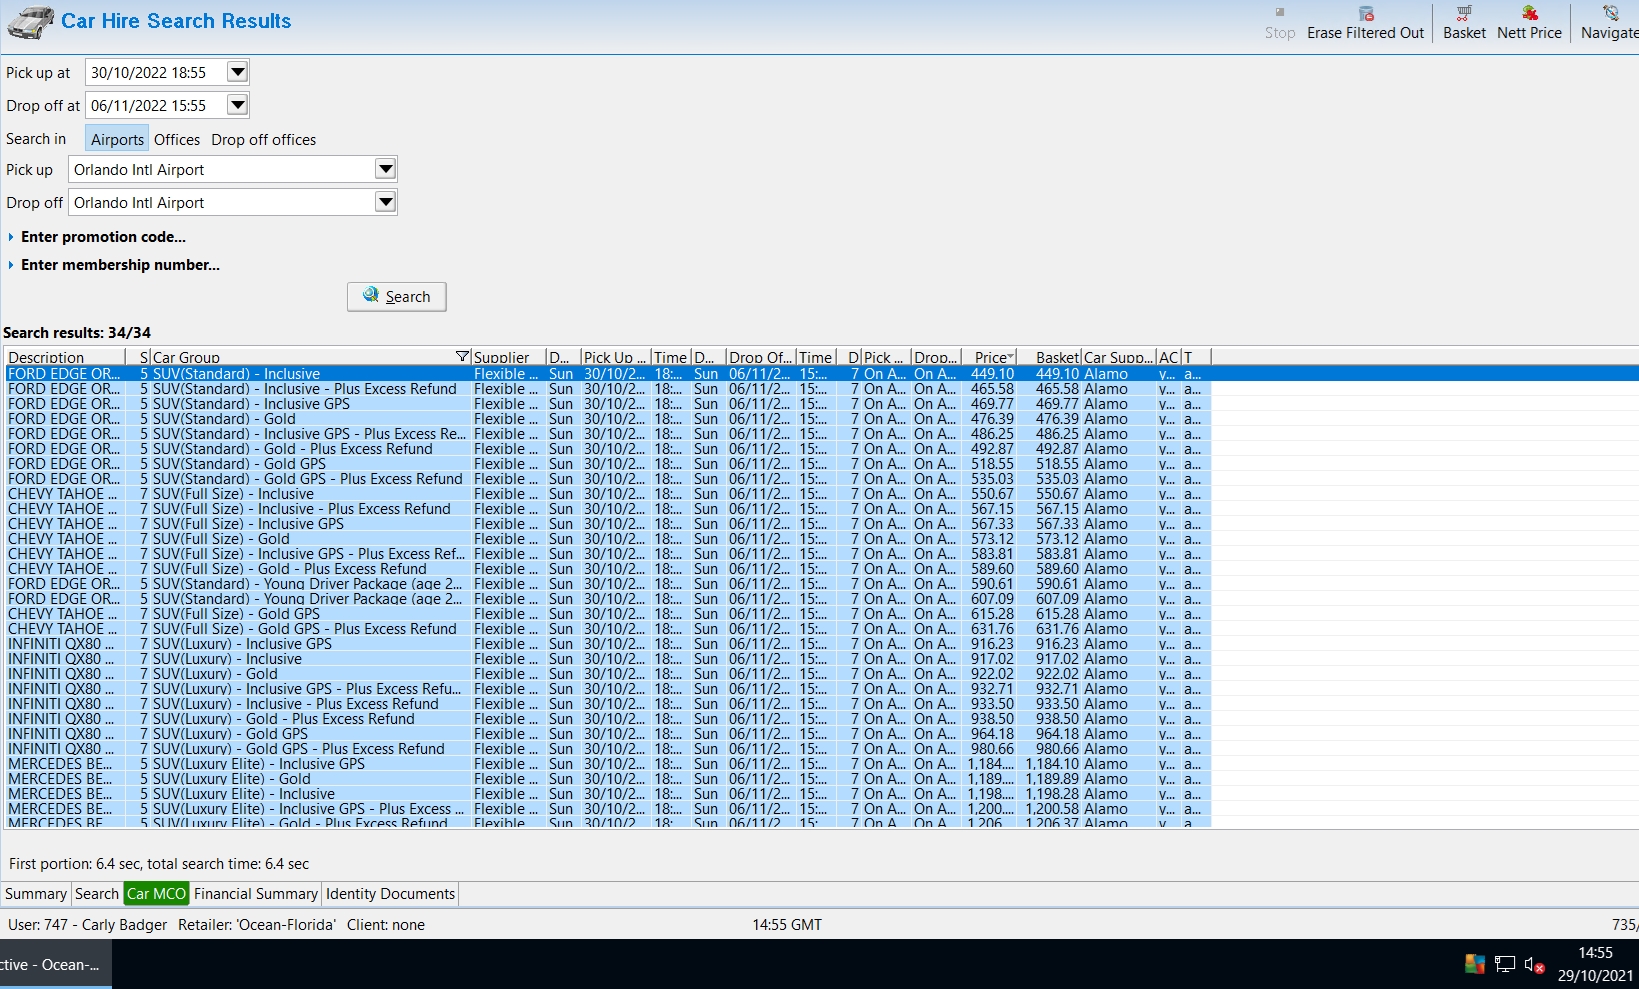This screenshot has height=989, width=1639.
Task: Select the FORD EDGE row priced 469.77
Action: pyautogui.click(x=608, y=404)
